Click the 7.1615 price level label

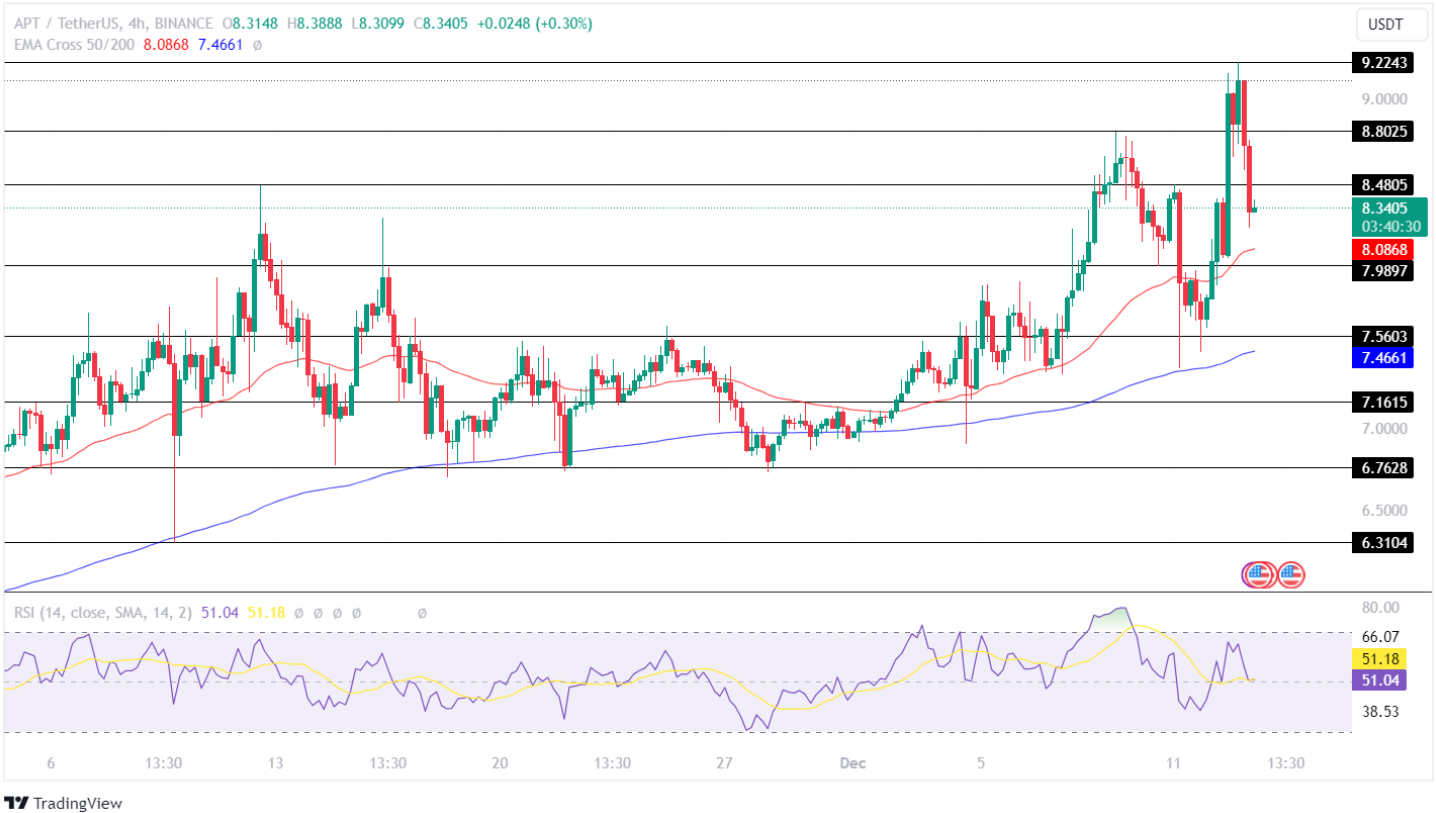(1385, 403)
